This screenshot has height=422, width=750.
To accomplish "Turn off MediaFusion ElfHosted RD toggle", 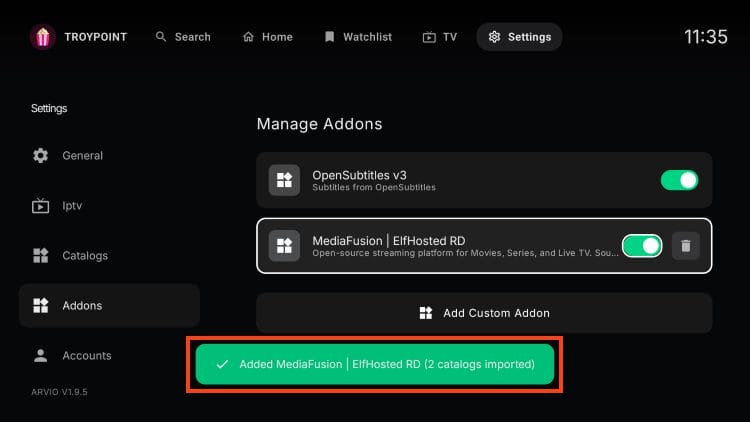I will (x=642, y=246).
